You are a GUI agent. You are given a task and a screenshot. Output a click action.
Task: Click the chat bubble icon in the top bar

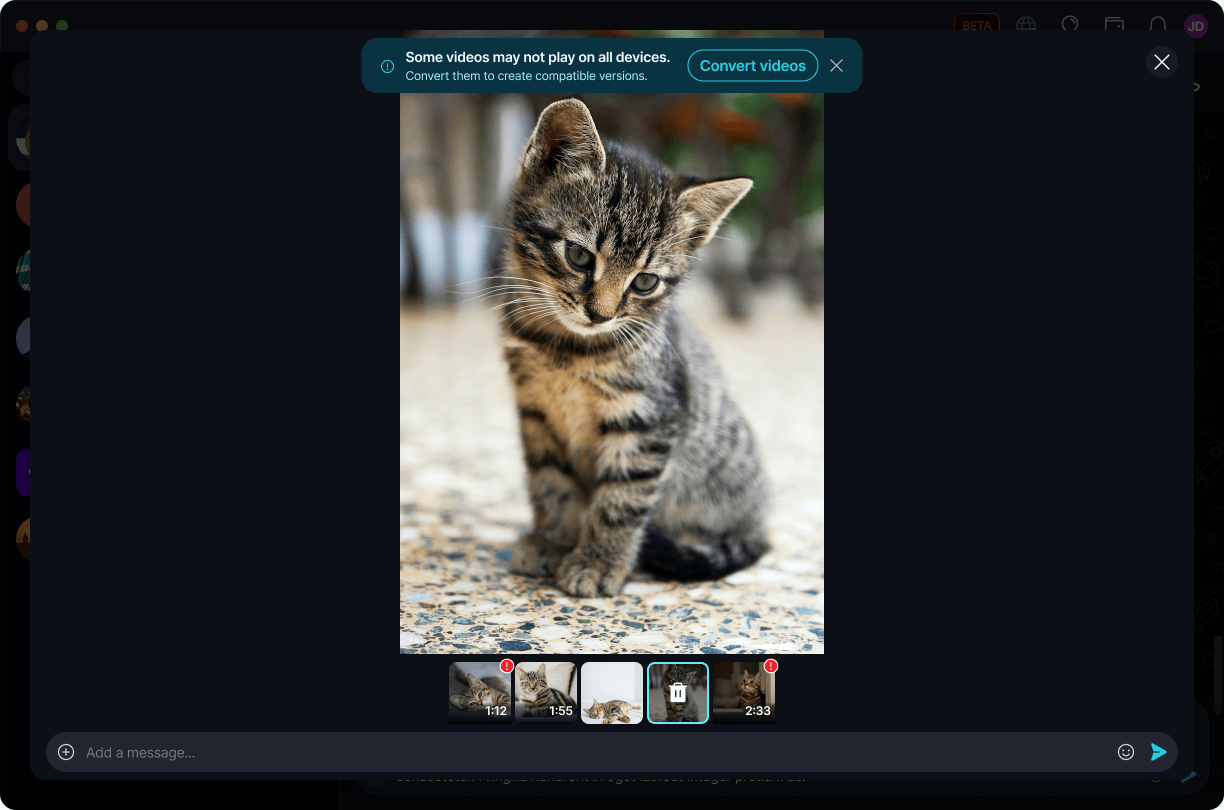click(x=1070, y=25)
